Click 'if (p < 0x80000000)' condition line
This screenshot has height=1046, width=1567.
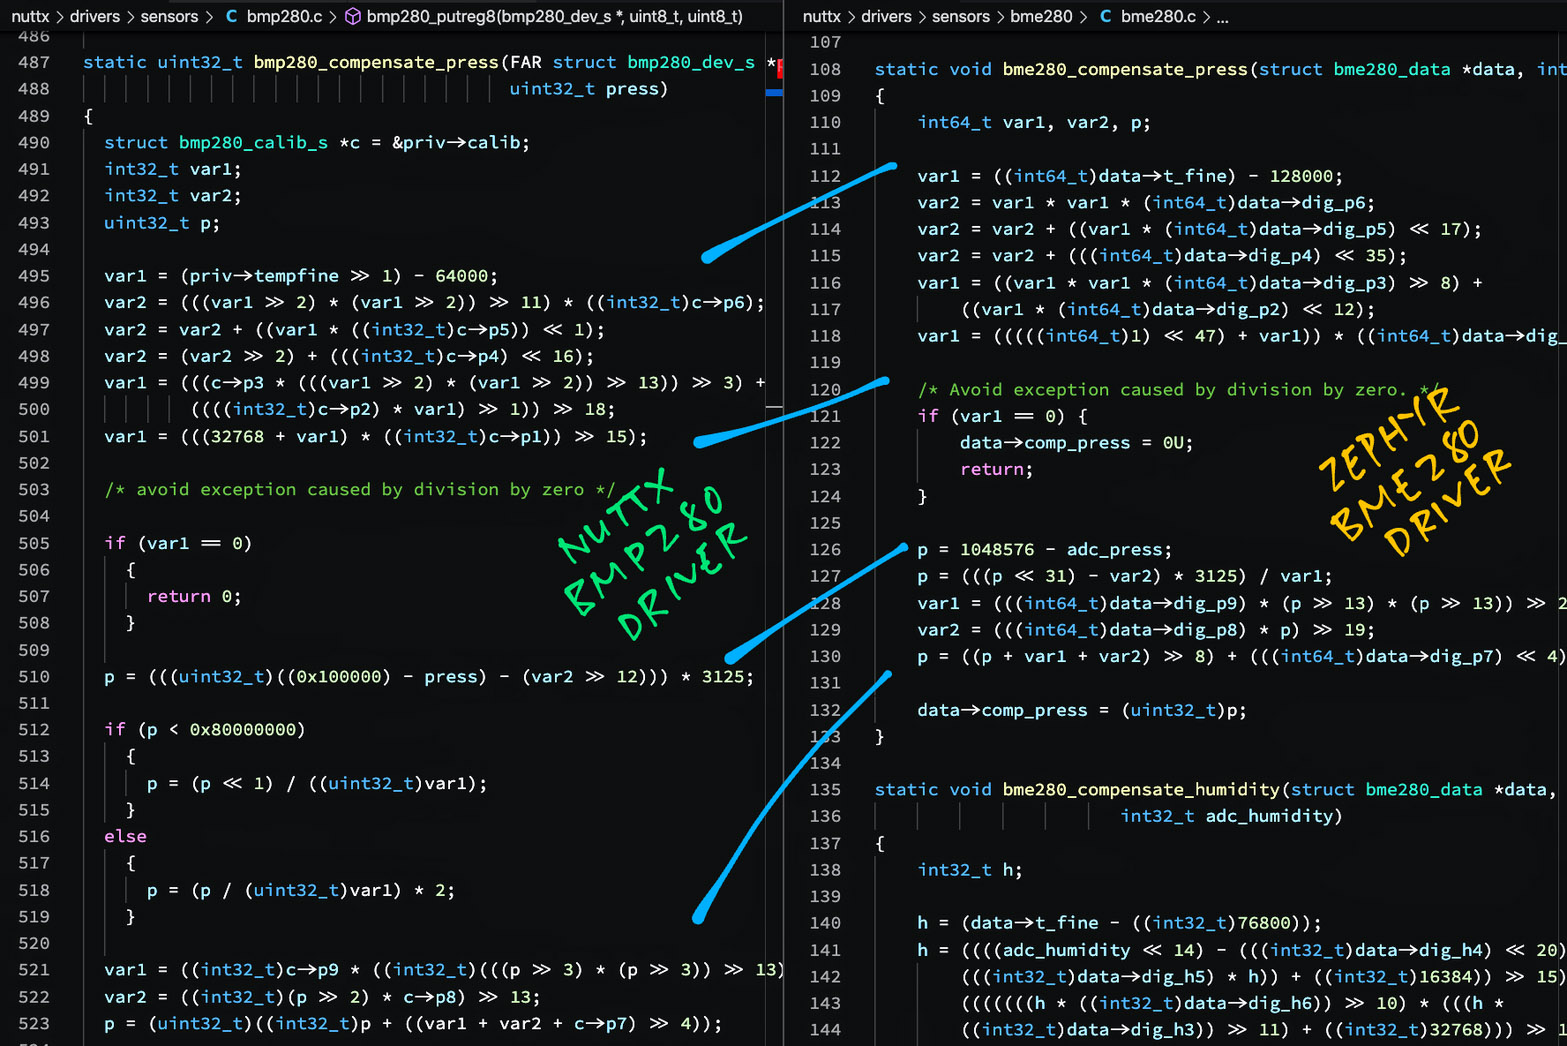(205, 730)
